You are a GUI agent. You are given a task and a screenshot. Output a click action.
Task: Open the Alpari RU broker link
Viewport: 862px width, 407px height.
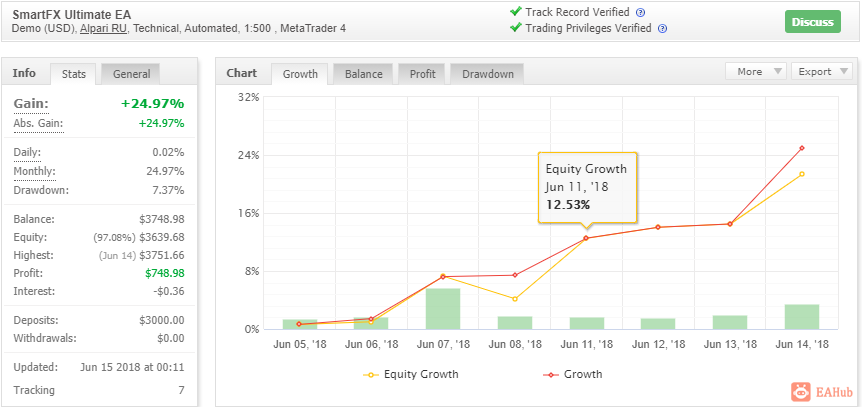(x=103, y=29)
